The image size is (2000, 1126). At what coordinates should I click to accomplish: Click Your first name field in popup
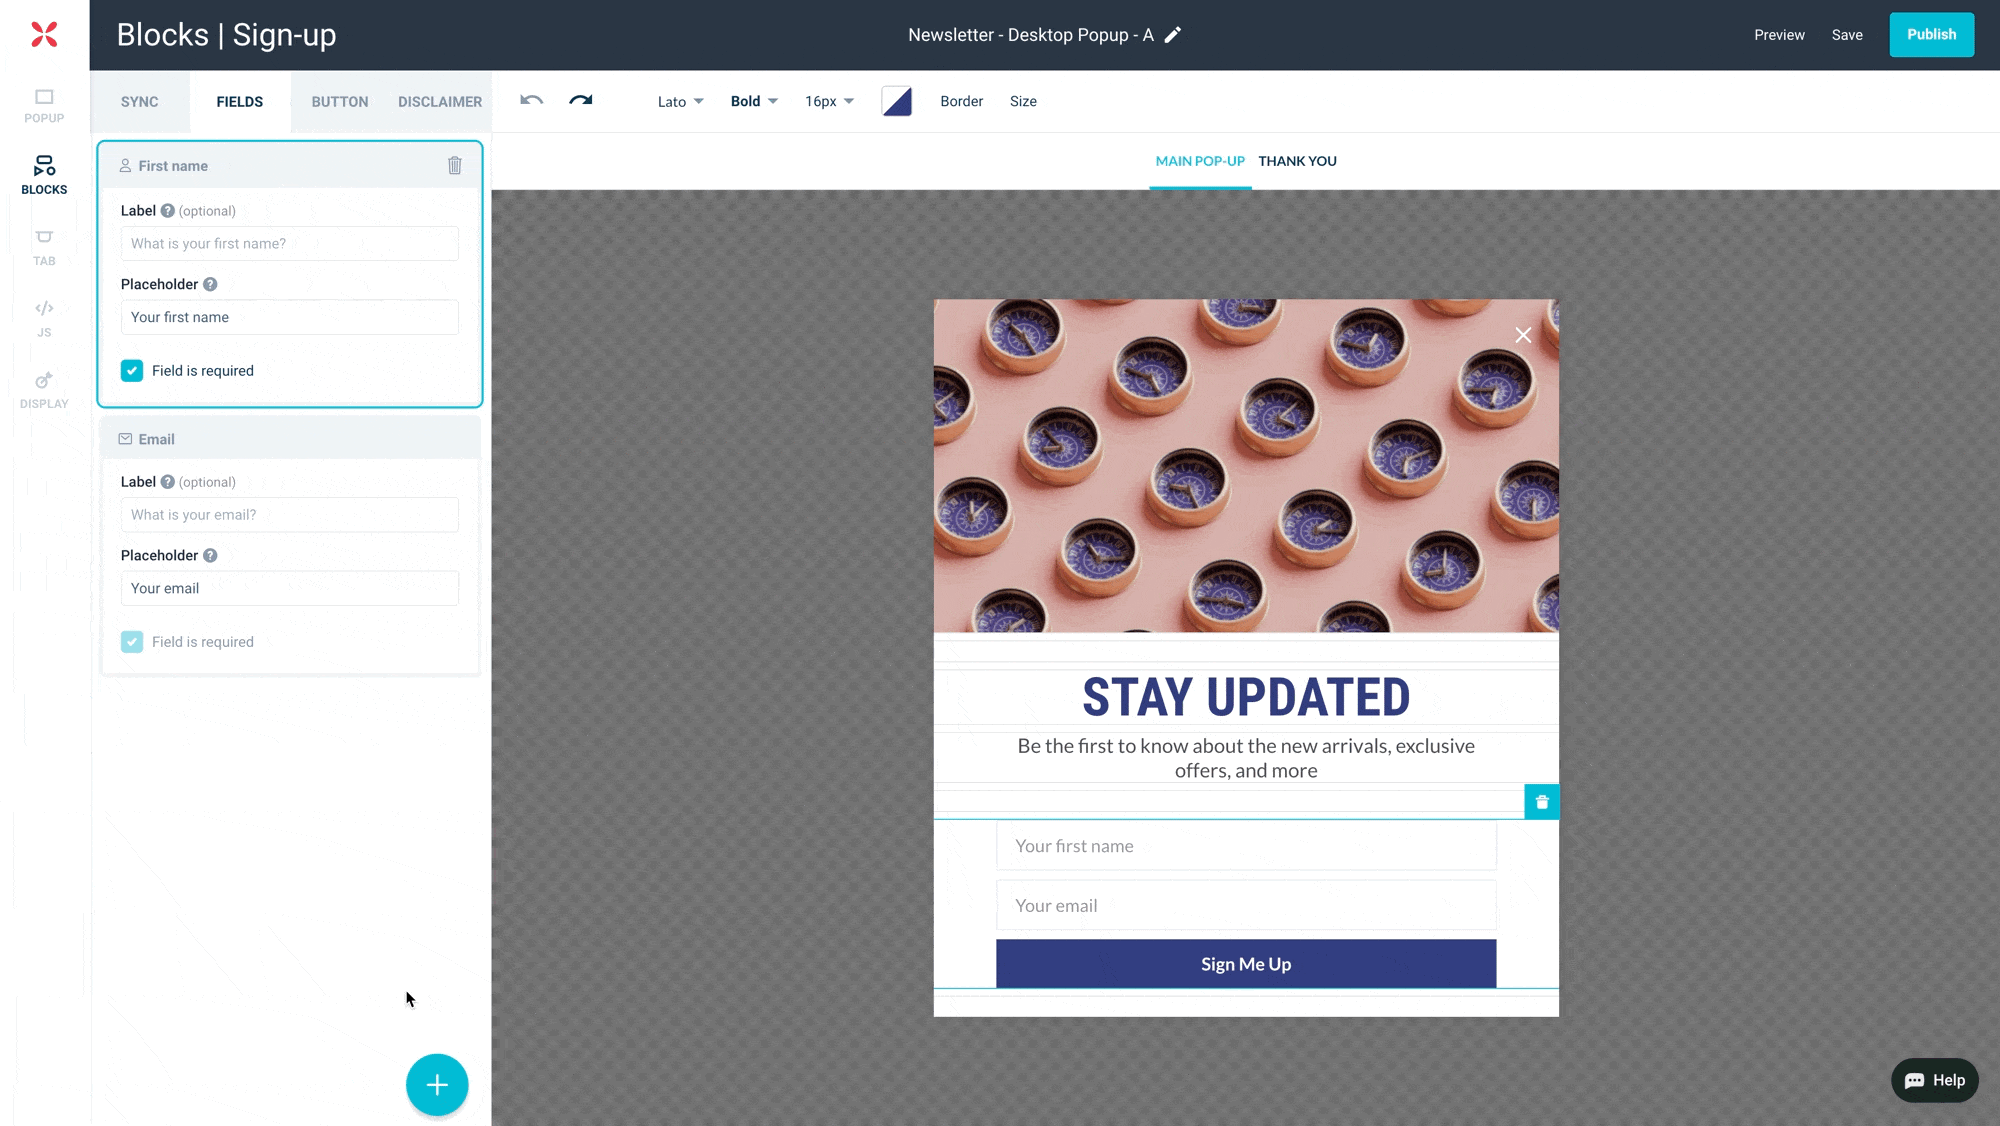pos(1246,846)
